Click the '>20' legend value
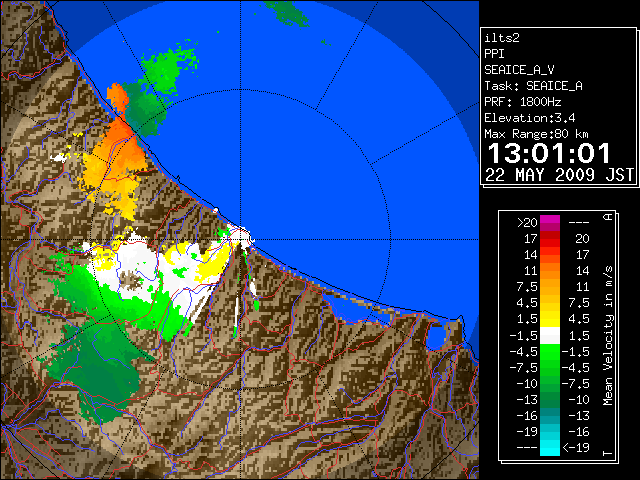Image resolution: width=640 pixels, height=480 pixels. click(527, 223)
